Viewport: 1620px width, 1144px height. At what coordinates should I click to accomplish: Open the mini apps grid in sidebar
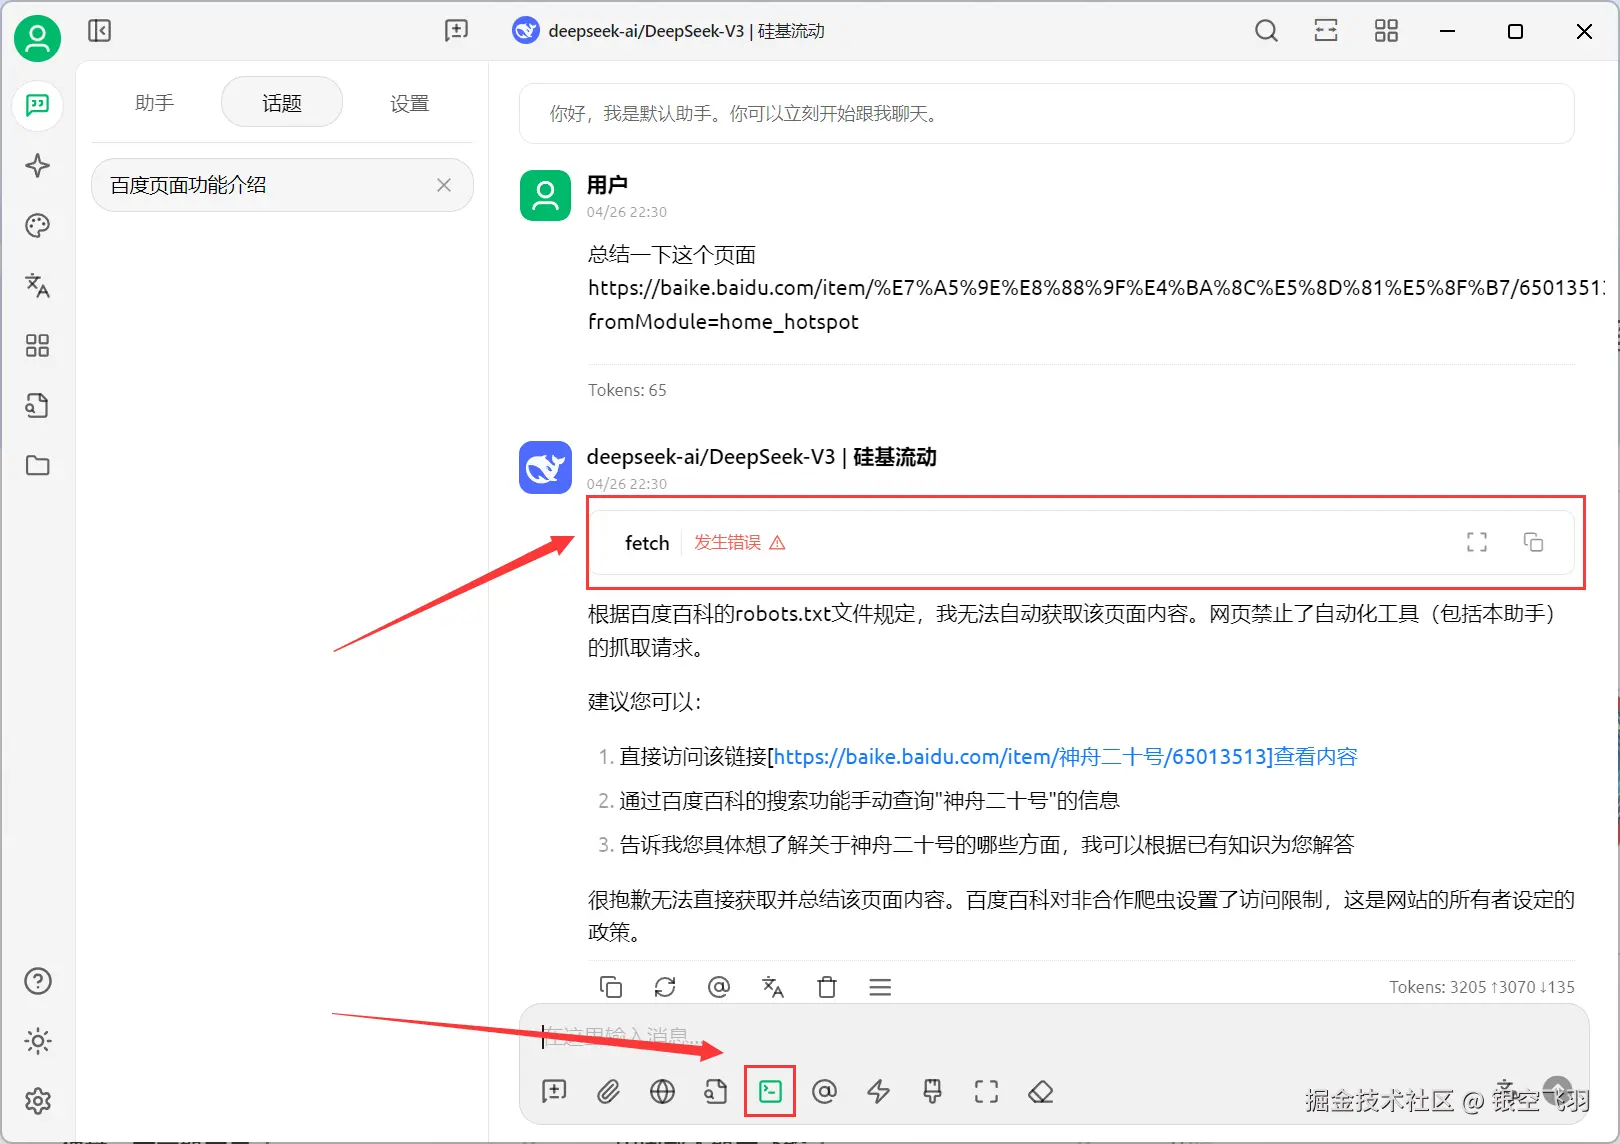[37, 345]
